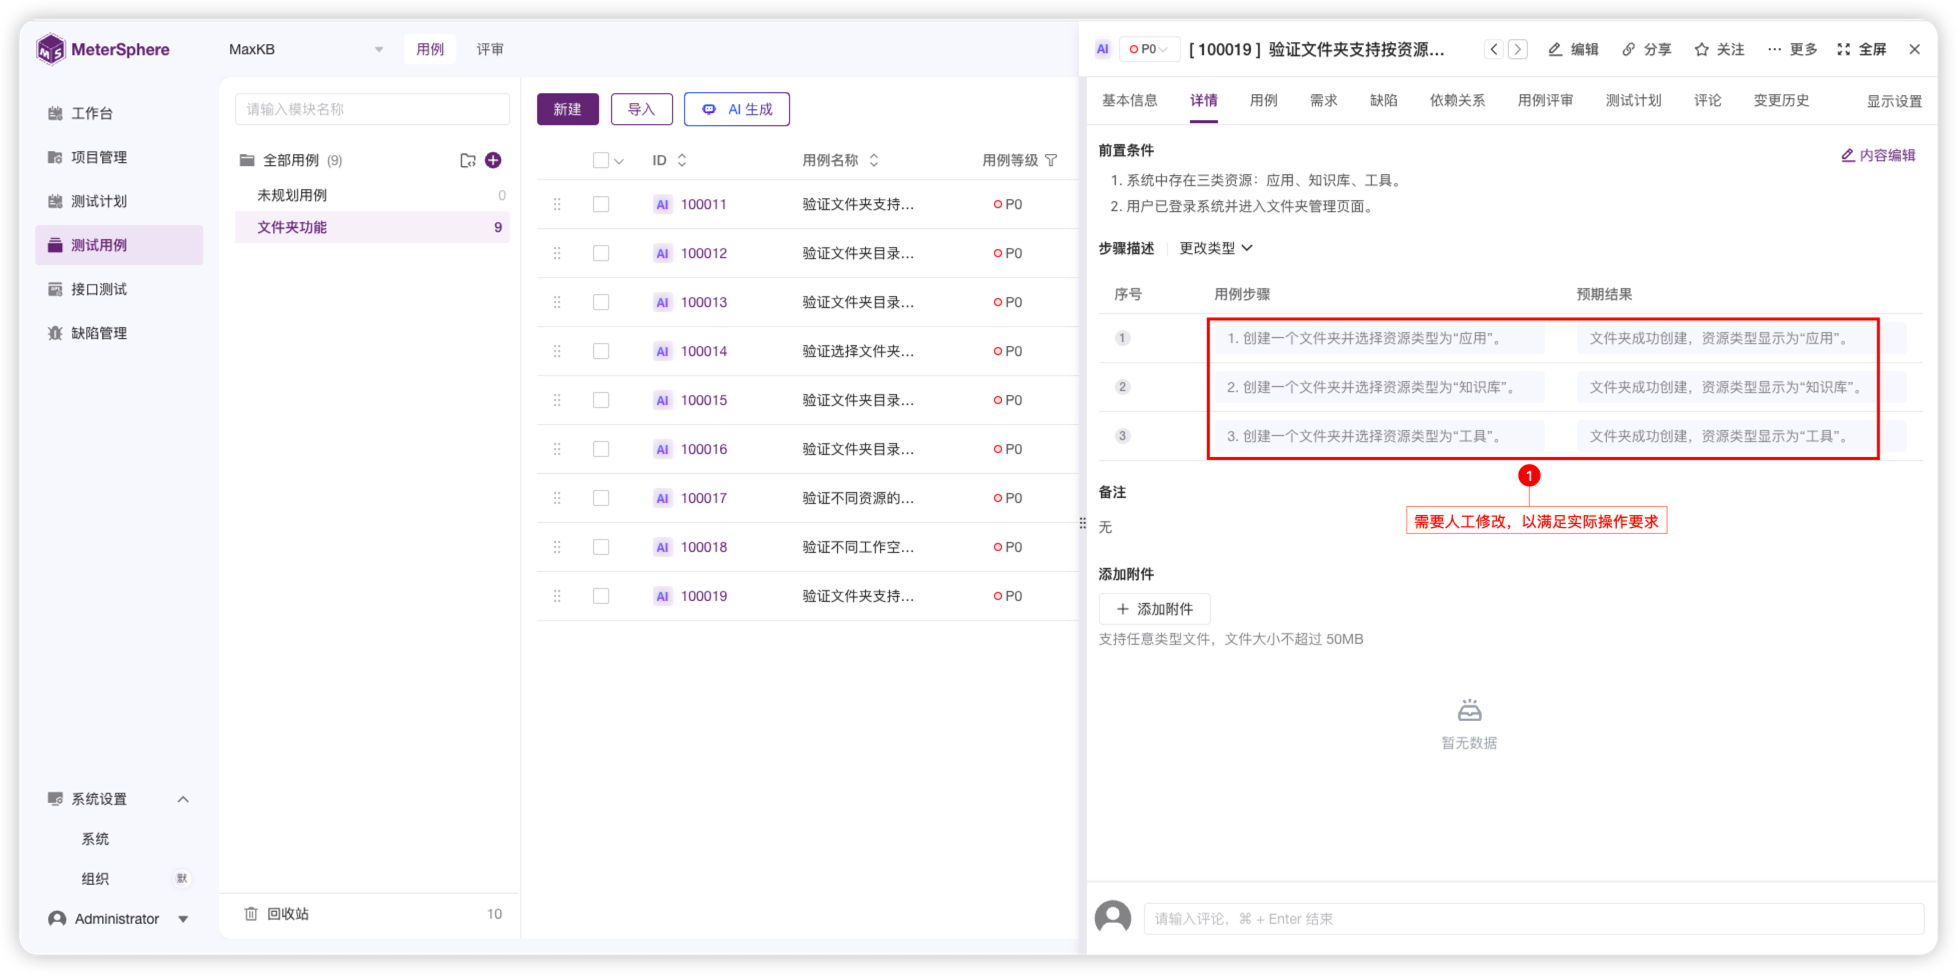This screenshot has width=1957, height=974.
Task: Switch to the 基本信息 tab
Action: (x=1130, y=100)
